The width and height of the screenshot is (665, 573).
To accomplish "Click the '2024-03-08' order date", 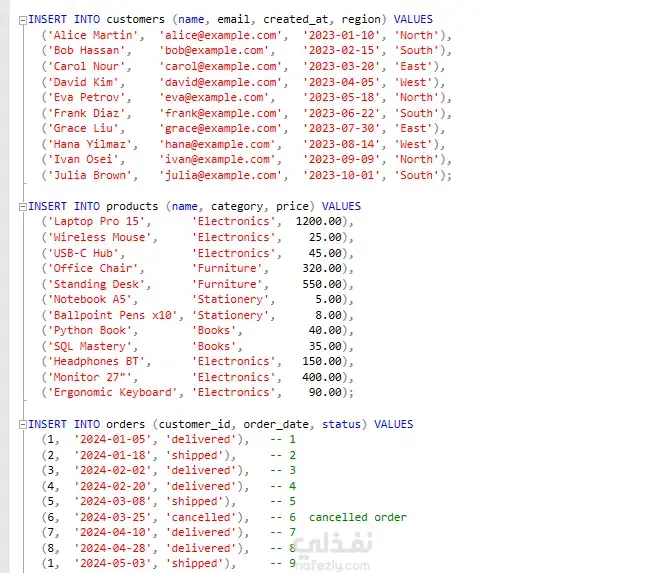I will point(112,501).
